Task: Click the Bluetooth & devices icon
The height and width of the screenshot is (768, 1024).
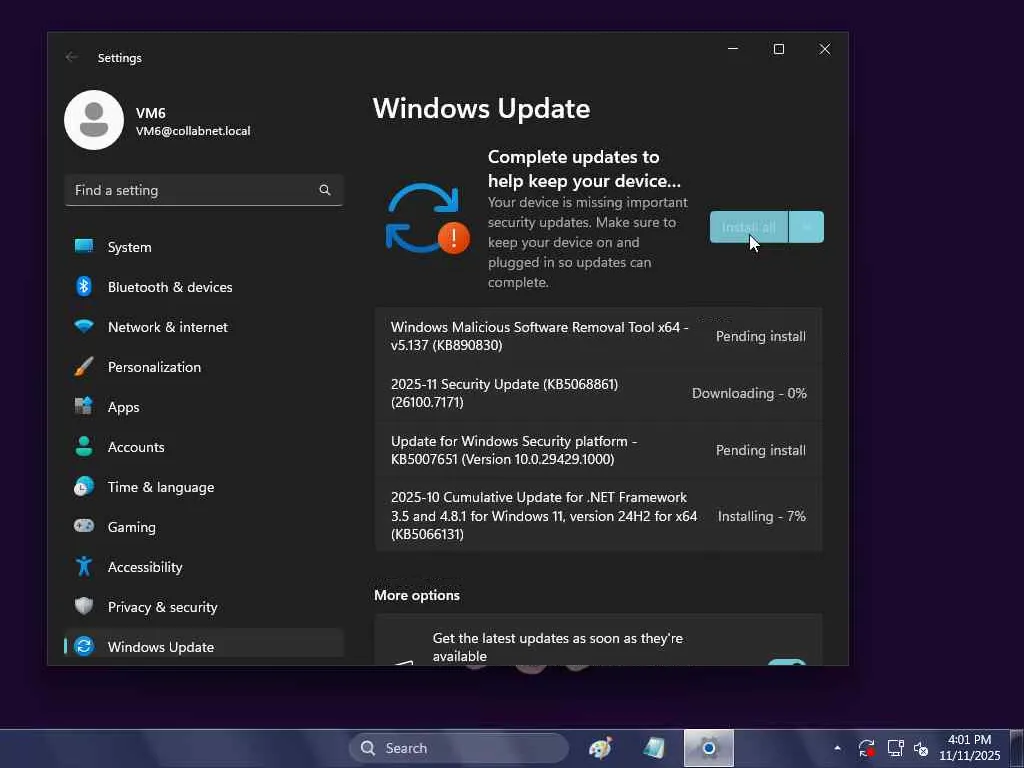Action: [84, 286]
